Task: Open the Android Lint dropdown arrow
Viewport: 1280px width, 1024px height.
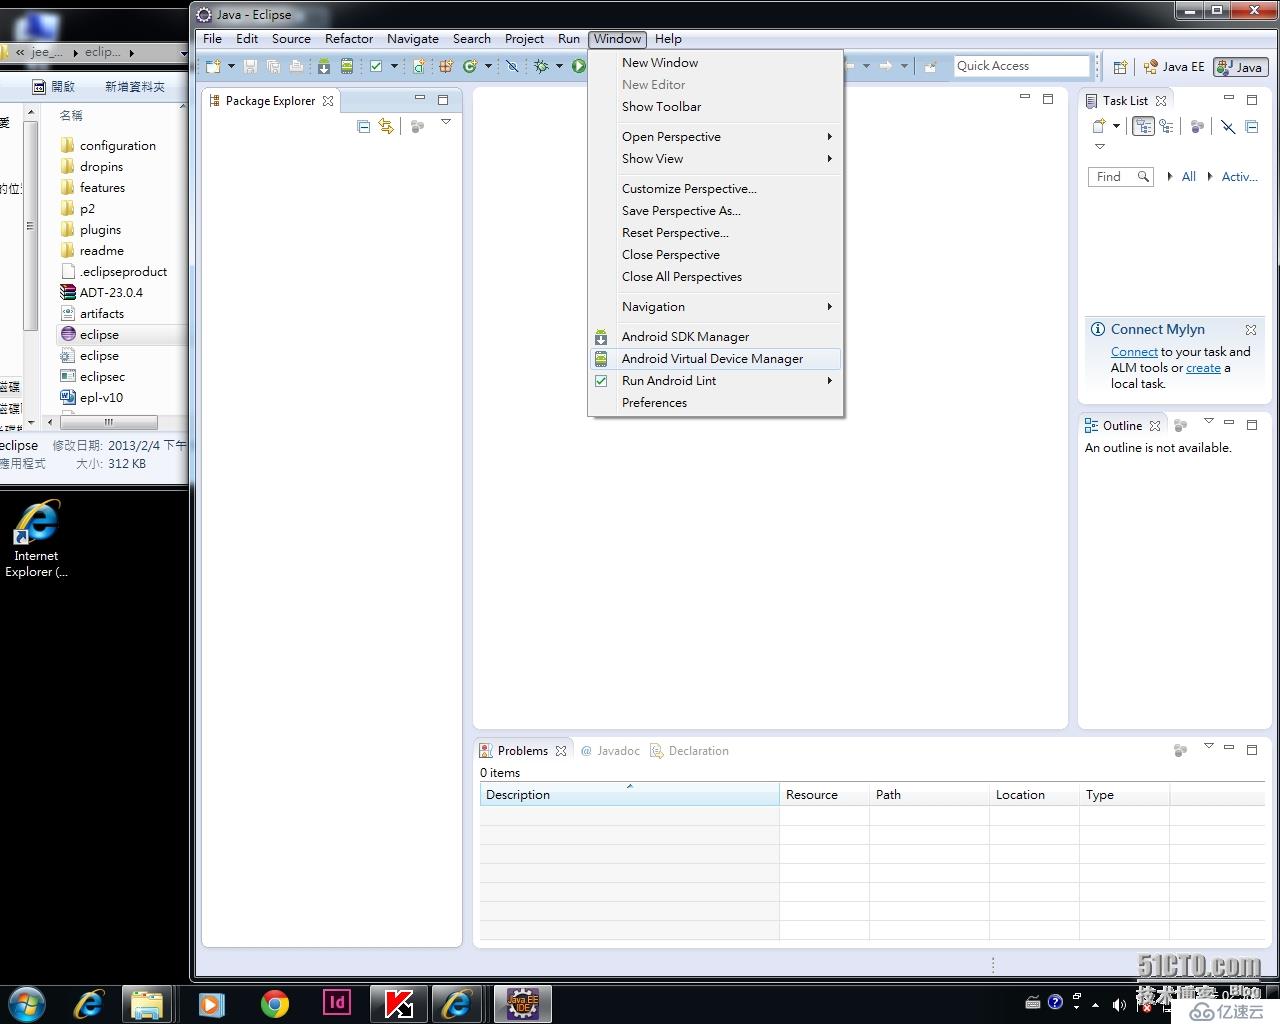Action: point(394,66)
